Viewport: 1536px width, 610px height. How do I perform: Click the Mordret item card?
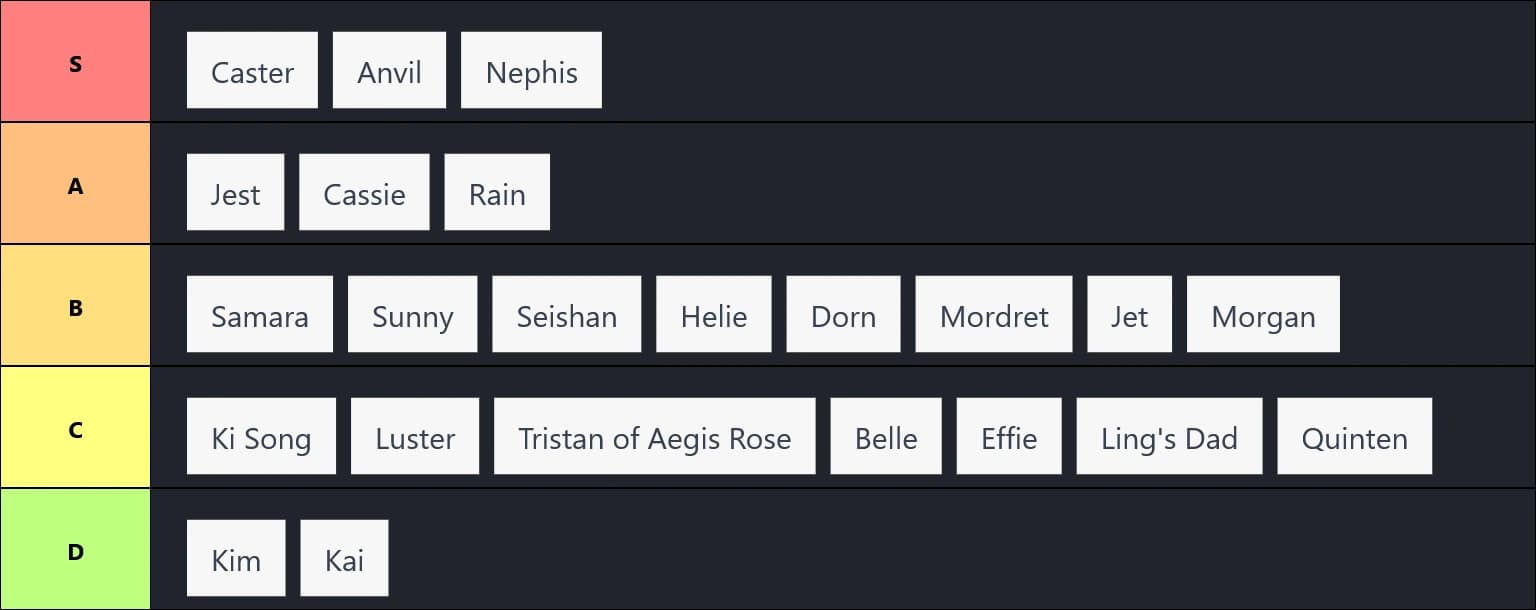click(x=993, y=315)
